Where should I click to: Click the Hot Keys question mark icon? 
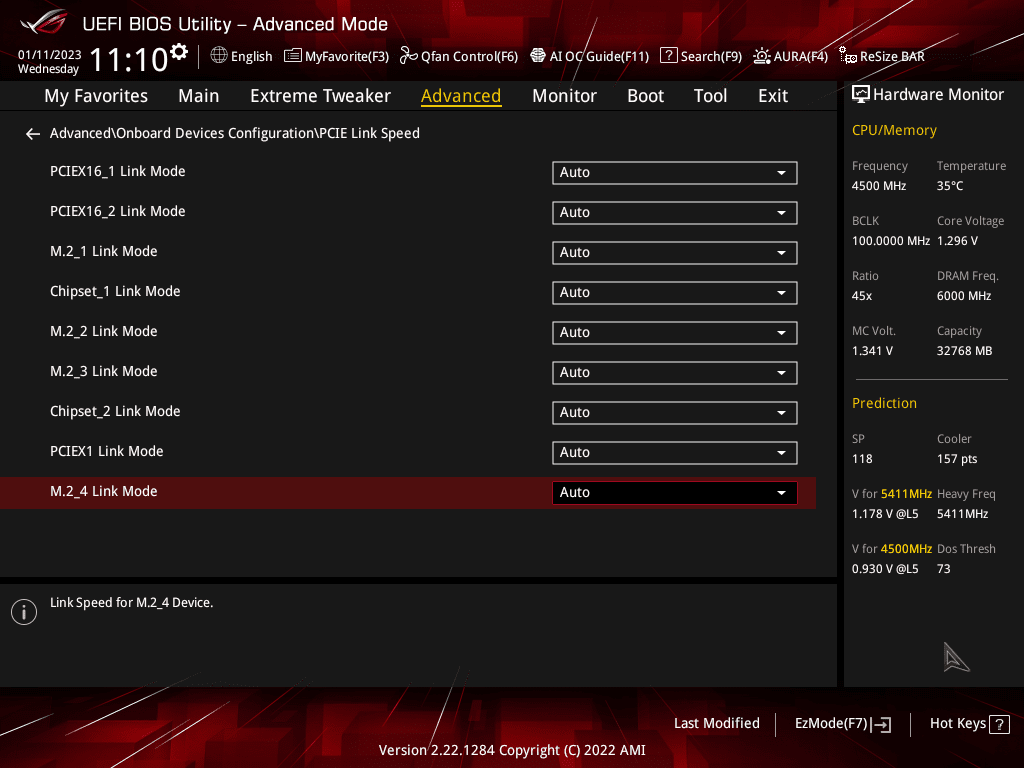tap(999, 724)
